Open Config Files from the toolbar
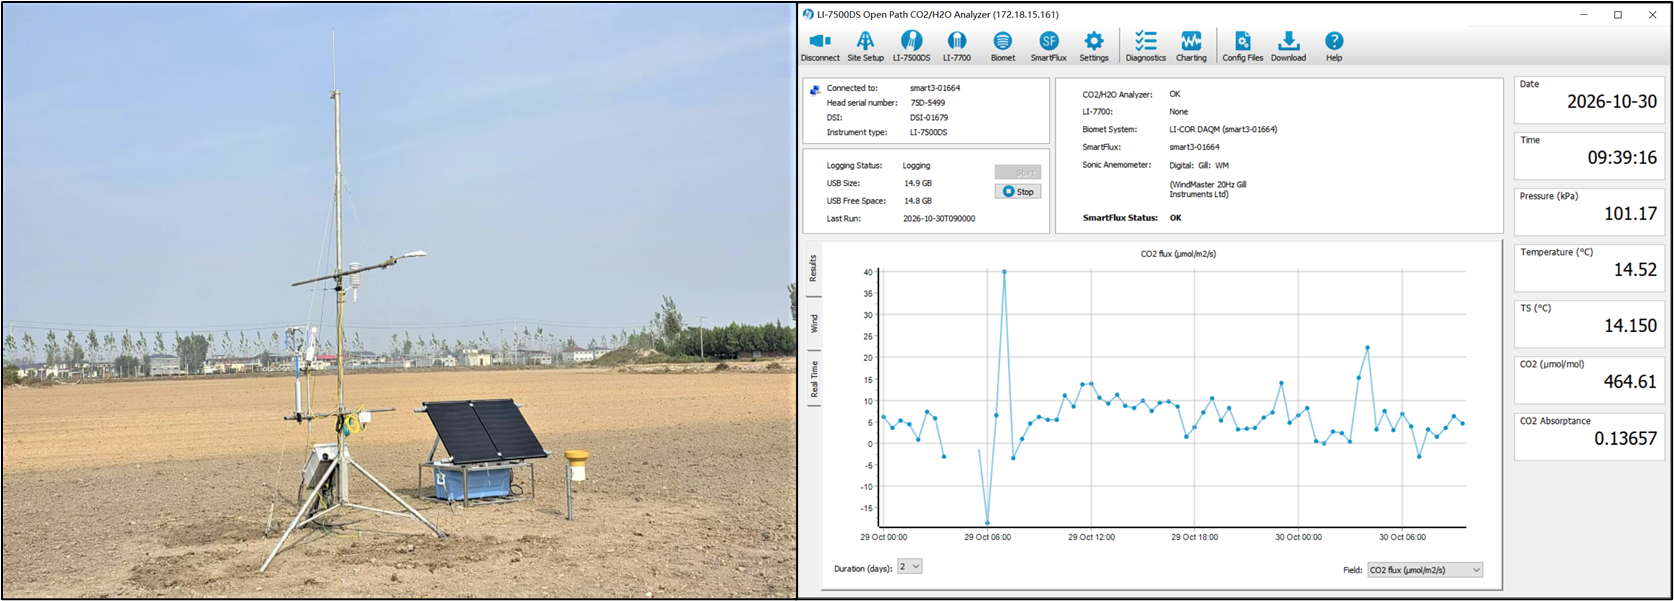The width and height of the screenshot is (1674, 601). [x=1242, y=46]
